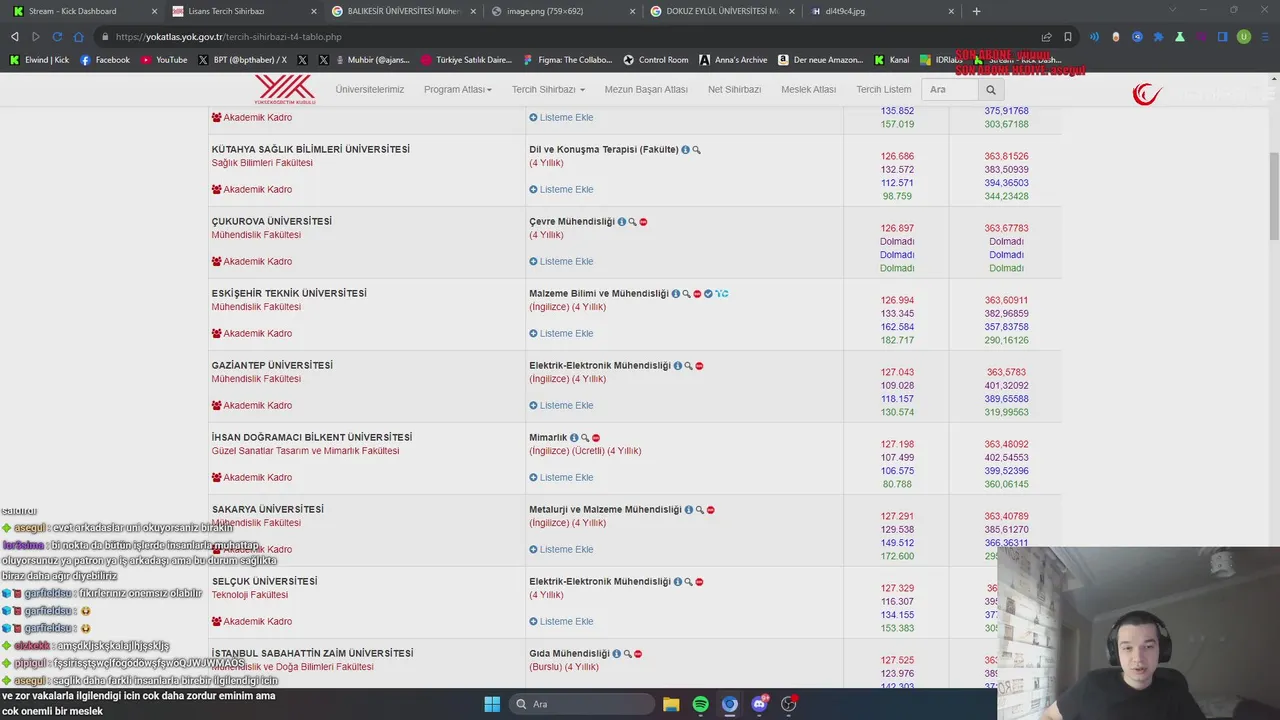Image resolution: width=1280 pixels, height=720 pixels.
Task: Open Mezun Başarı Atlası menu item
Action: click(x=646, y=90)
